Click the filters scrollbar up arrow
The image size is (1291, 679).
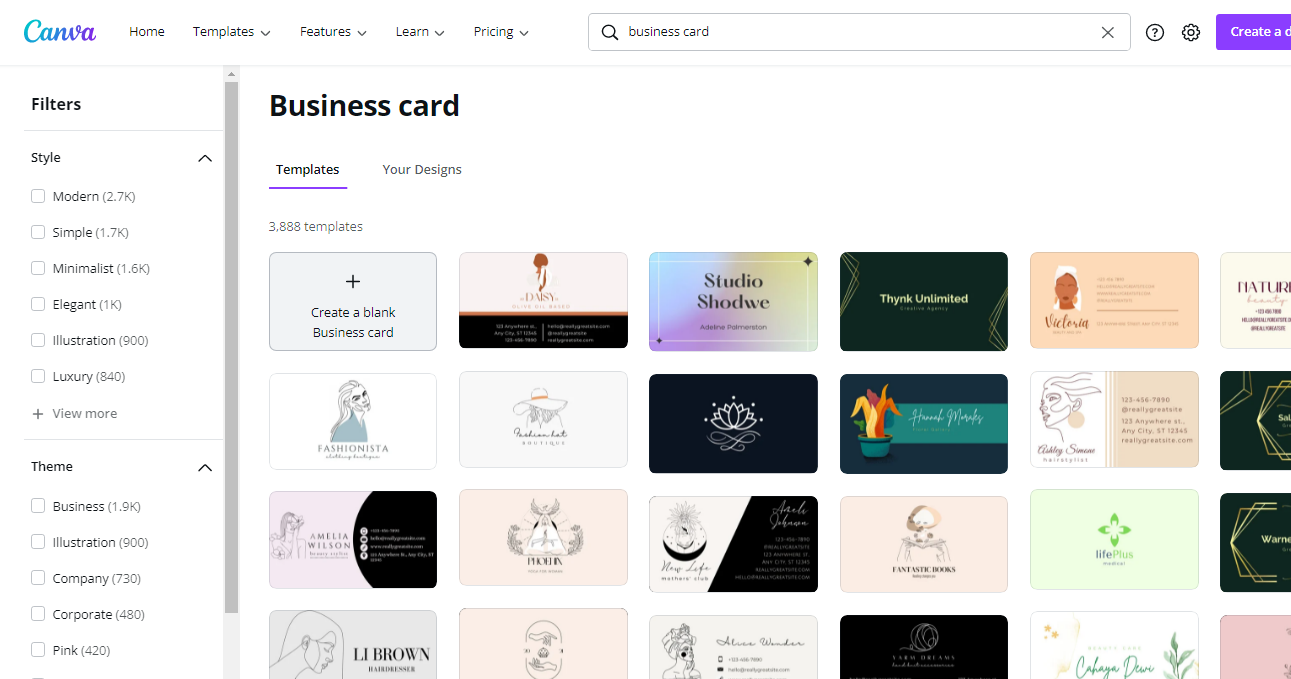point(231,74)
